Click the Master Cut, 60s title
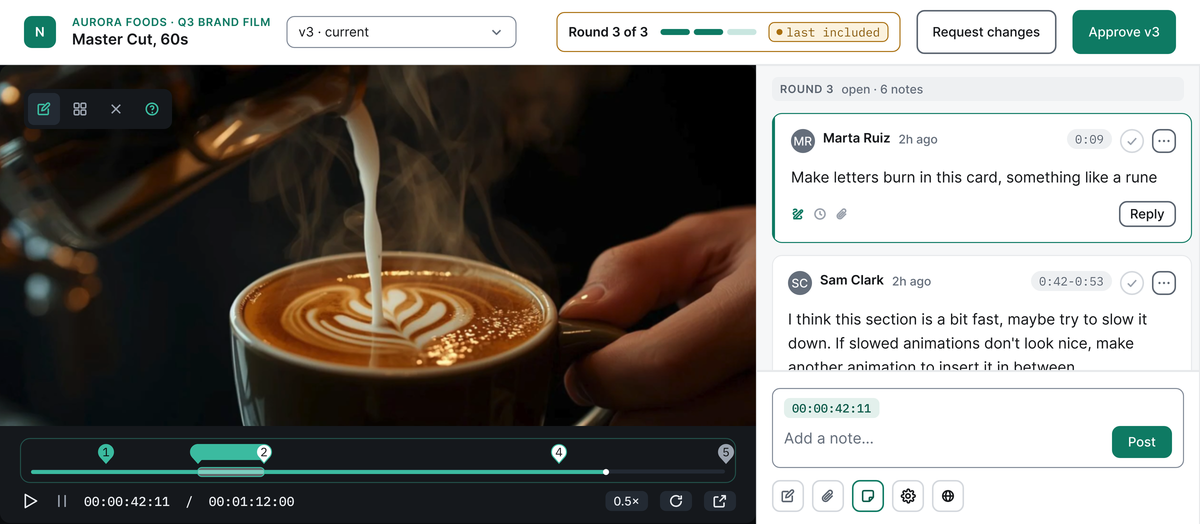The image size is (1200, 524). 130,40
